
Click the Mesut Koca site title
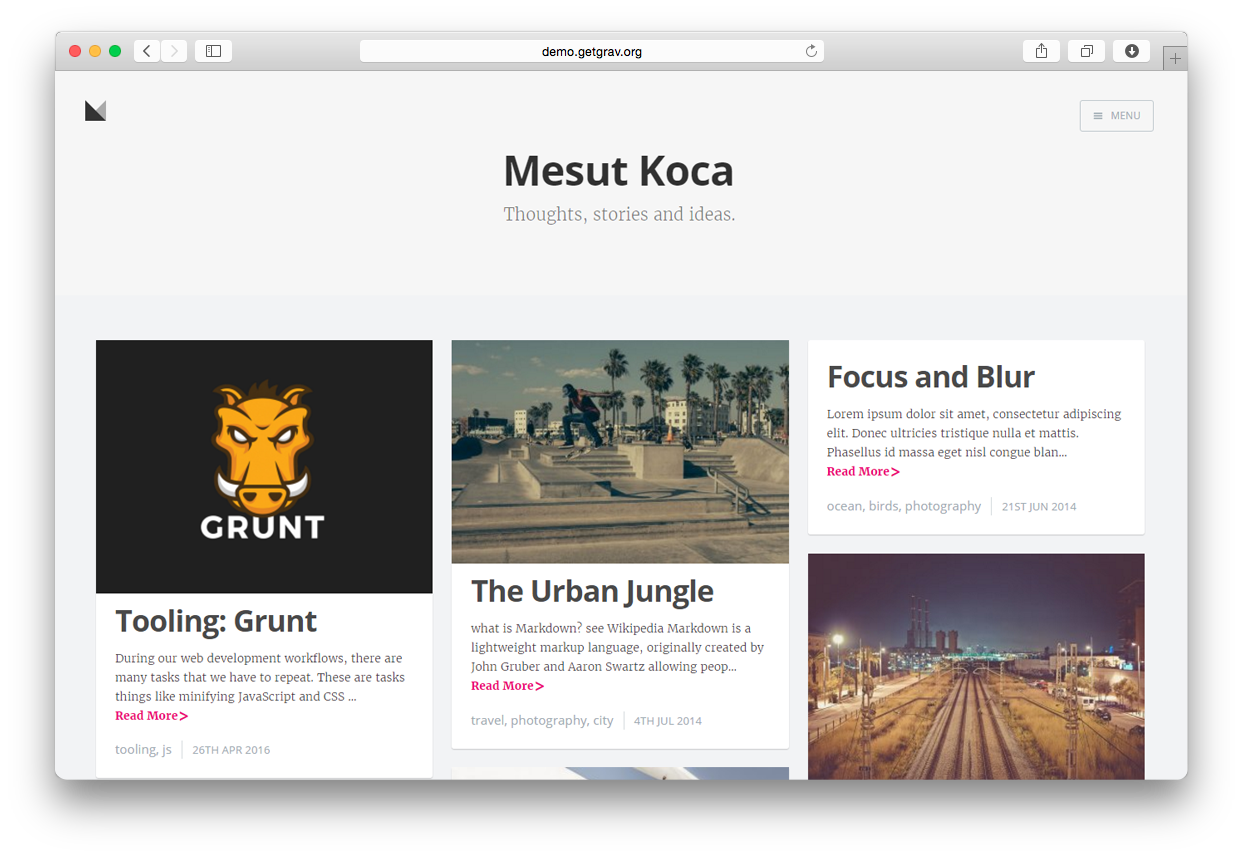pyautogui.click(x=619, y=171)
